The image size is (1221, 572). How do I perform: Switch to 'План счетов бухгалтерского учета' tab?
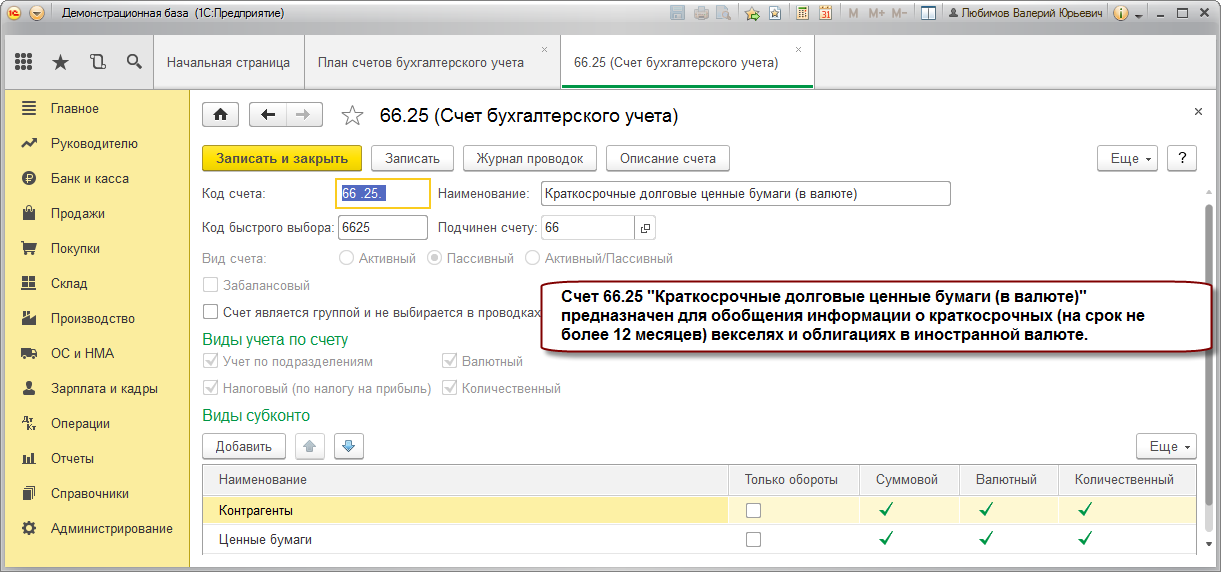[x=421, y=62]
